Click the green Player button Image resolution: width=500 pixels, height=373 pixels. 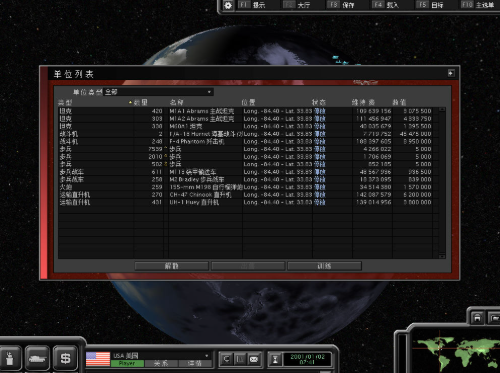pyautogui.click(x=127, y=363)
